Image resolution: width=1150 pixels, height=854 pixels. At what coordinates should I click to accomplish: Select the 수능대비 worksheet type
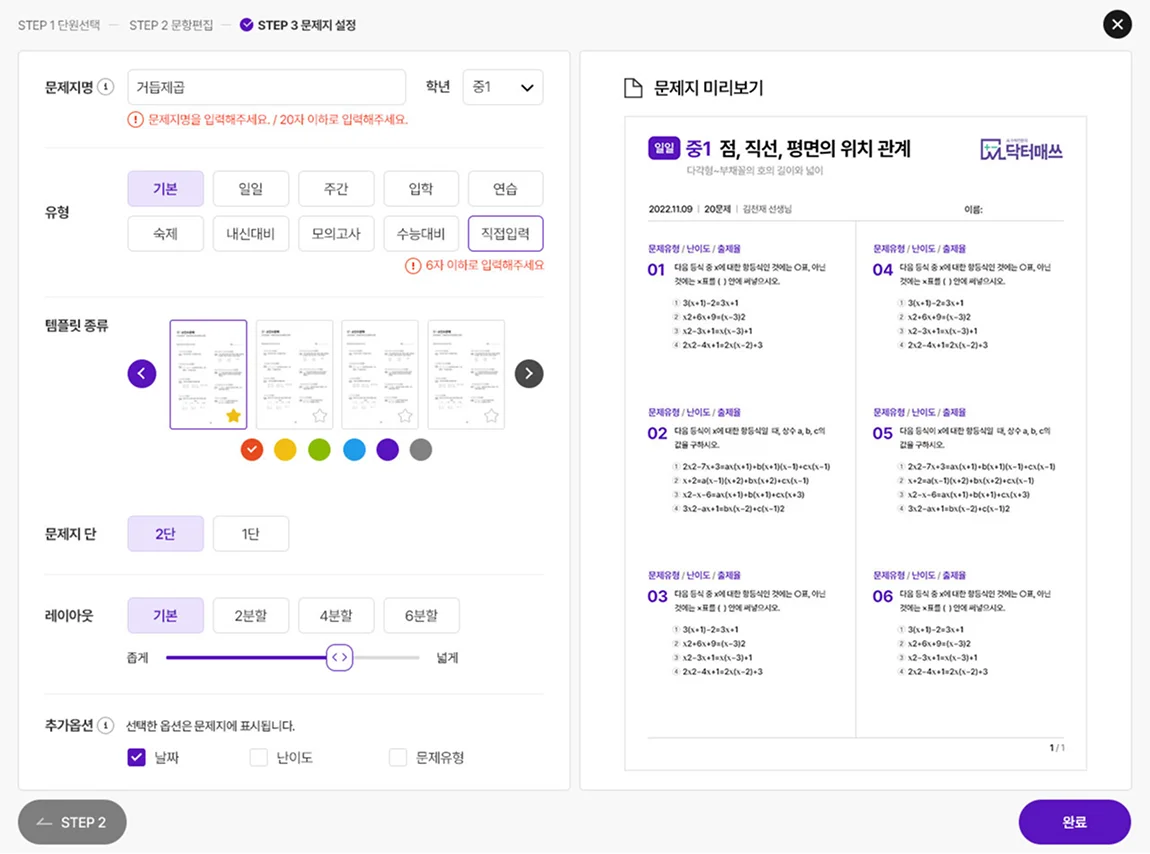(421, 233)
